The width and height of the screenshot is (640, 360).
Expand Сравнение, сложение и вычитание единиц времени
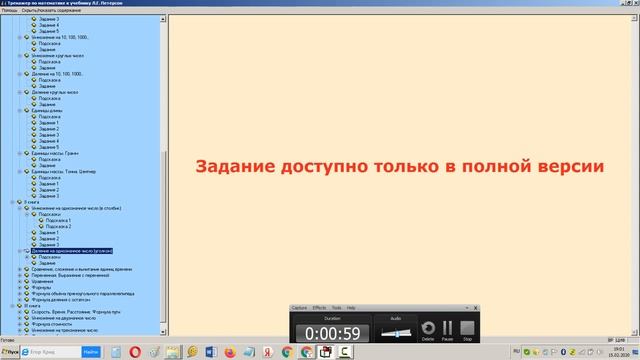(x=20, y=269)
